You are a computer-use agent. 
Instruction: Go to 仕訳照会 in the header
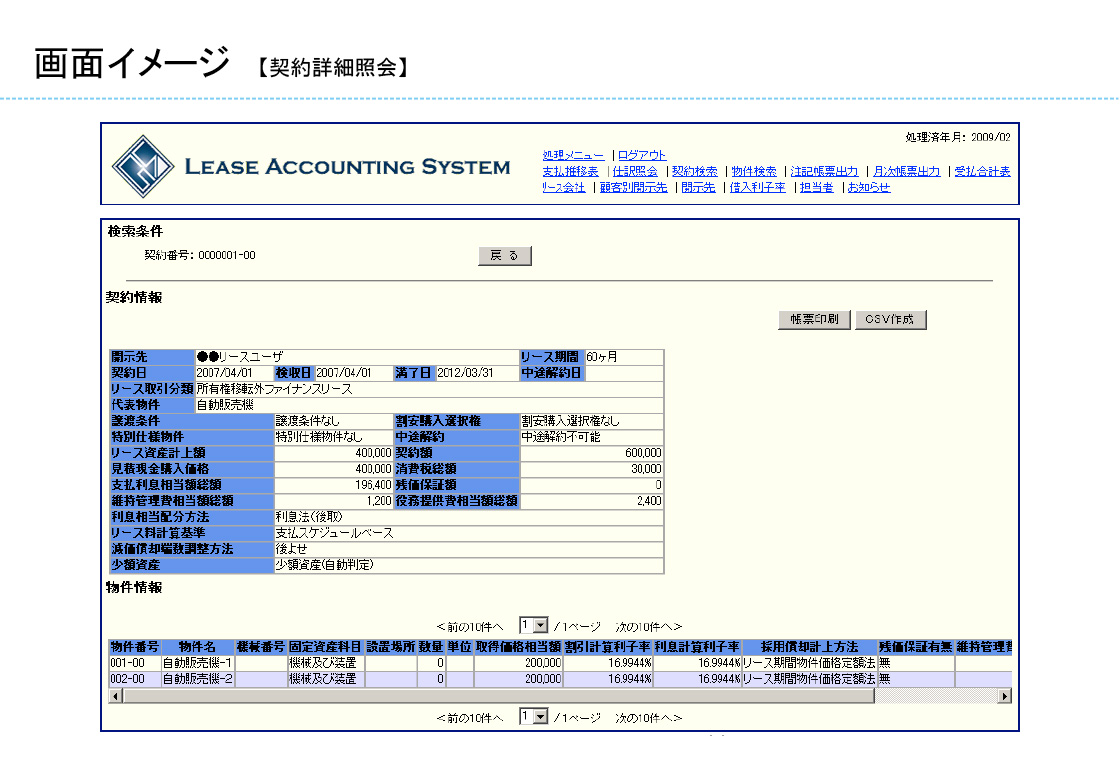pos(635,171)
